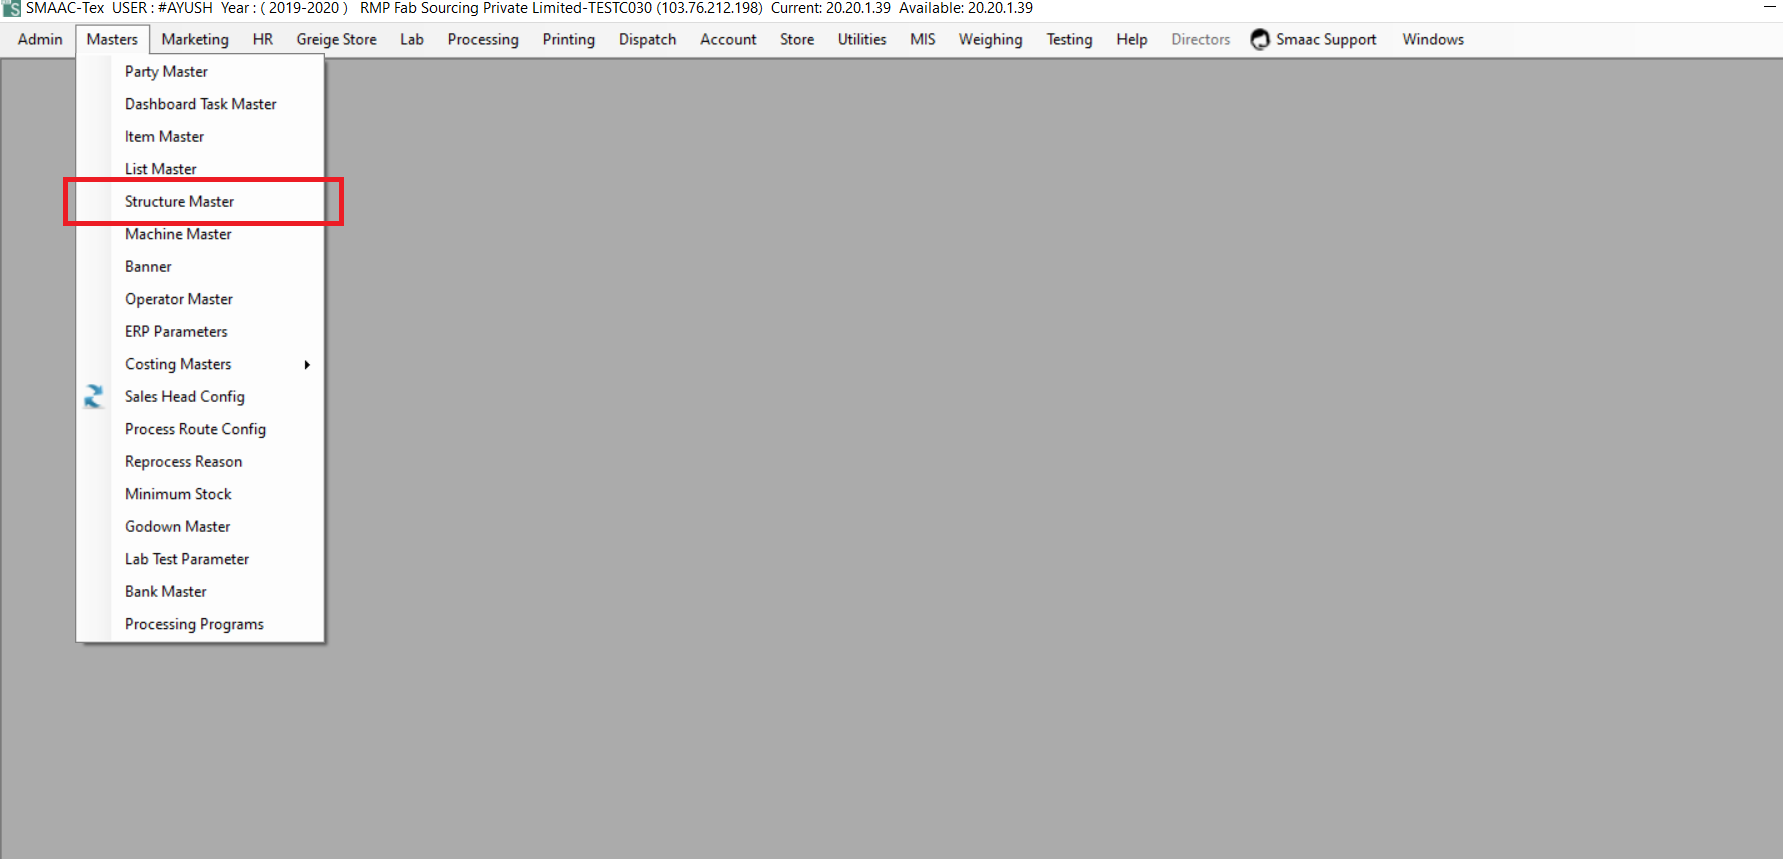Open the Processing menu
The image size is (1783, 859).
click(483, 40)
